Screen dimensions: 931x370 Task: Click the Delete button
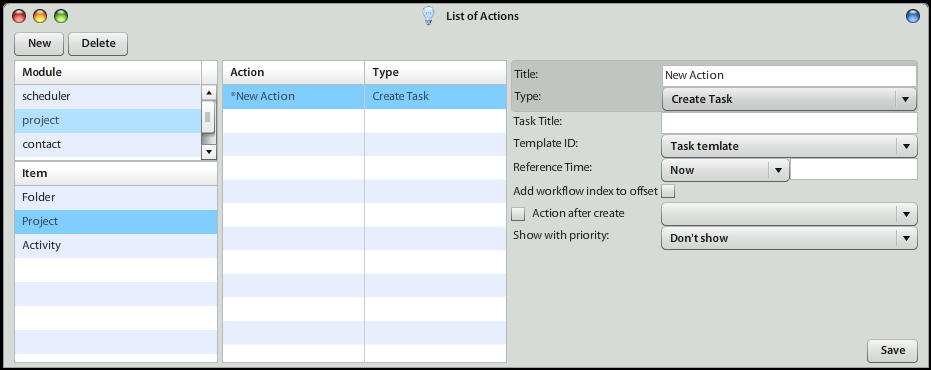[98, 43]
